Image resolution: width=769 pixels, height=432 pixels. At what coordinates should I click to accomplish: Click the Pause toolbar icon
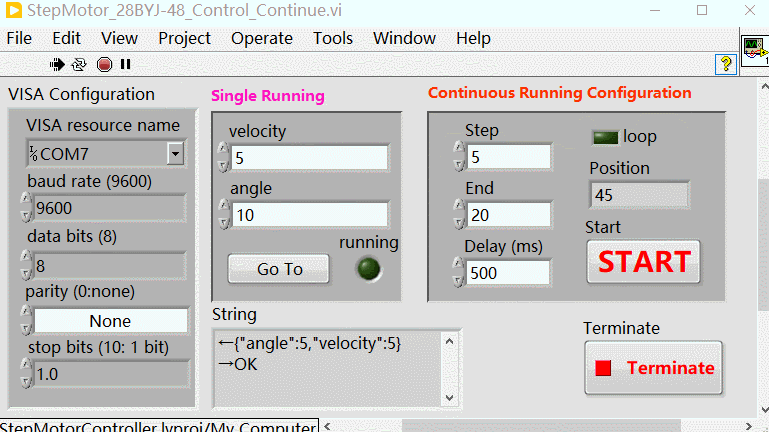[x=125, y=64]
